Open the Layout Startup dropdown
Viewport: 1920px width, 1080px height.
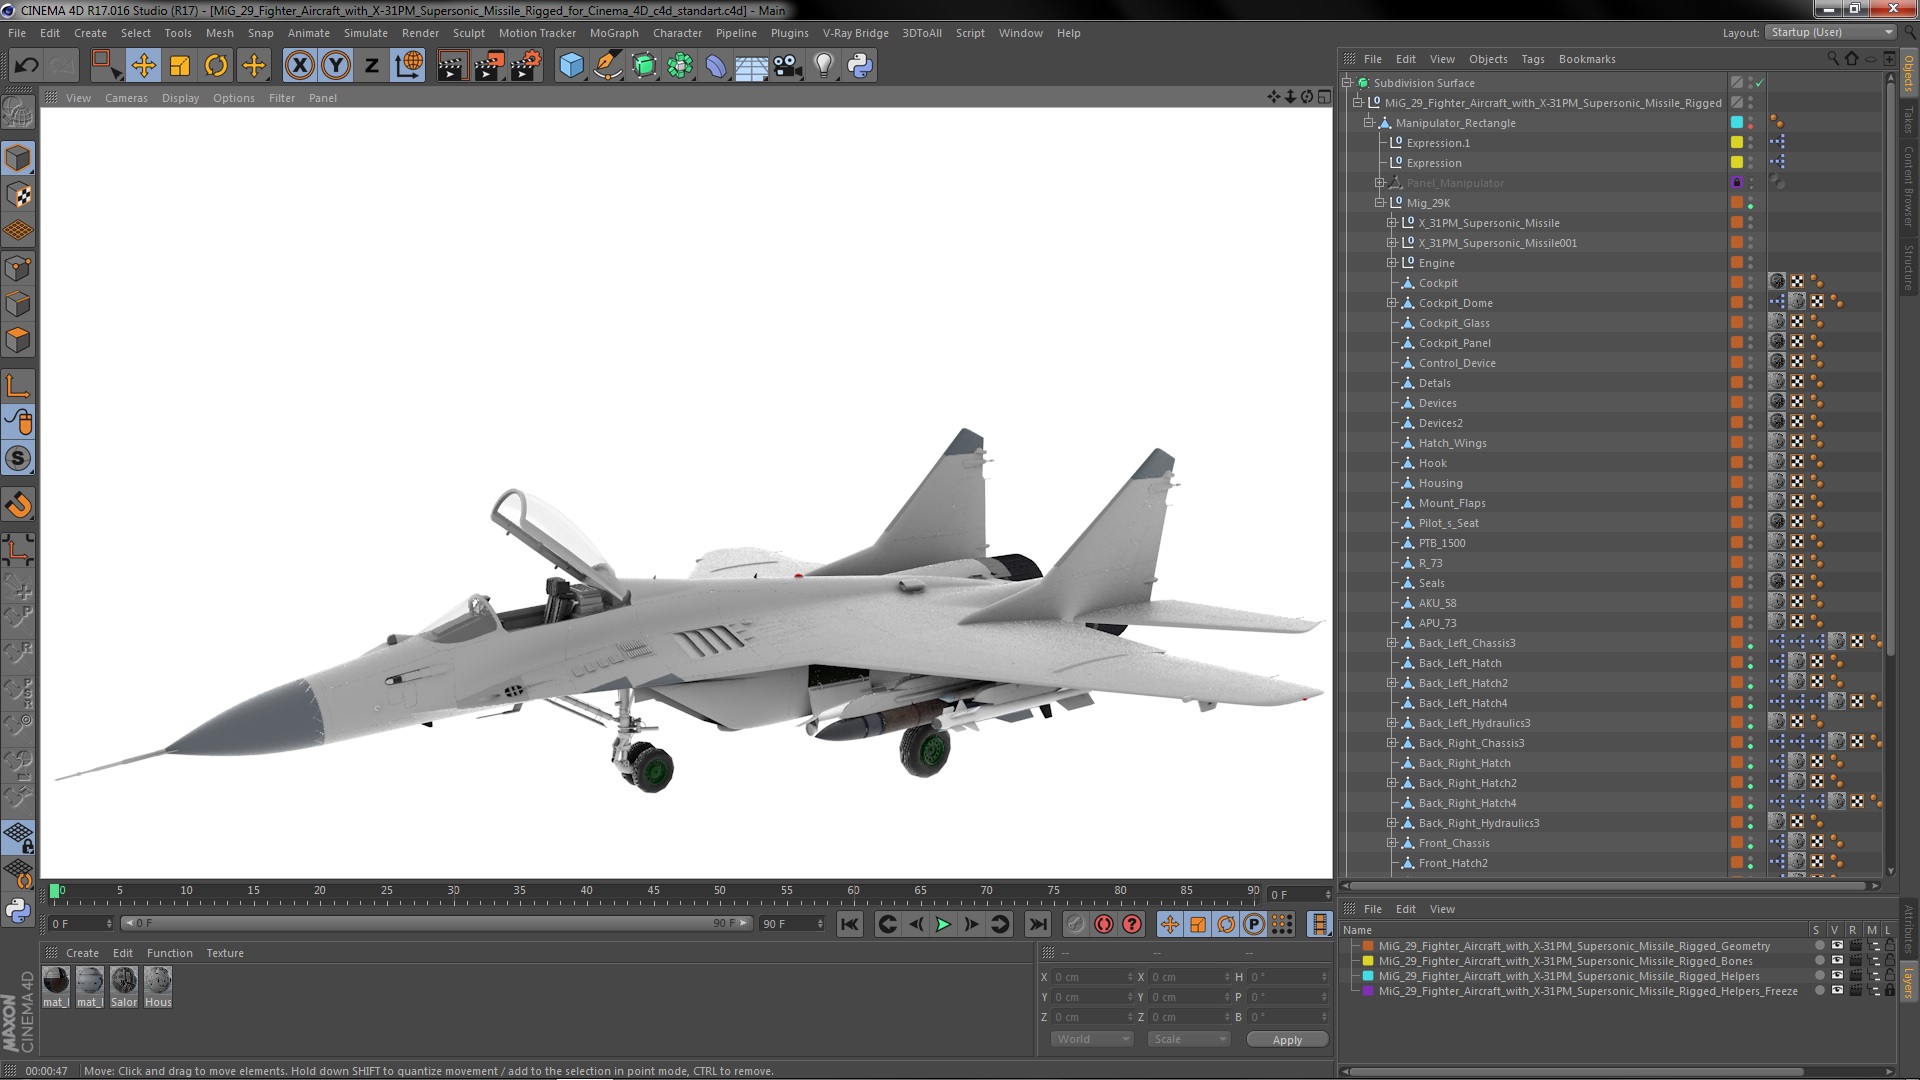pyautogui.click(x=1830, y=32)
